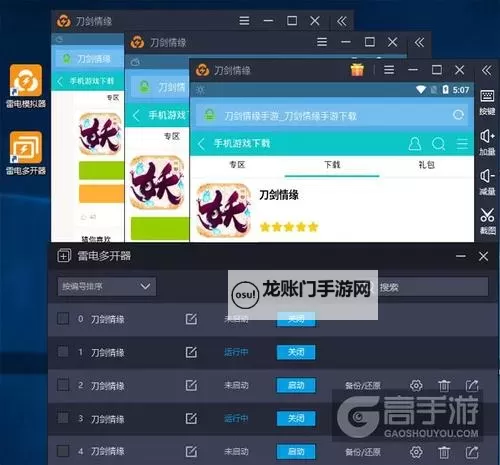
Task: Click the orange button in the rearmost emulator window
Action: click(101, 194)
